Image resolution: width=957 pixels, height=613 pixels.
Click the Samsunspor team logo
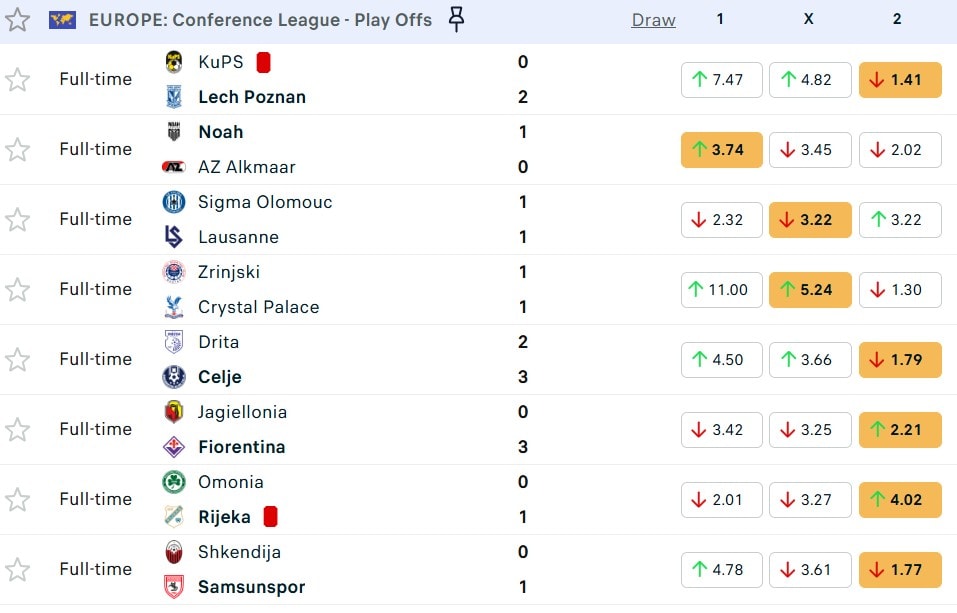pos(174,587)
